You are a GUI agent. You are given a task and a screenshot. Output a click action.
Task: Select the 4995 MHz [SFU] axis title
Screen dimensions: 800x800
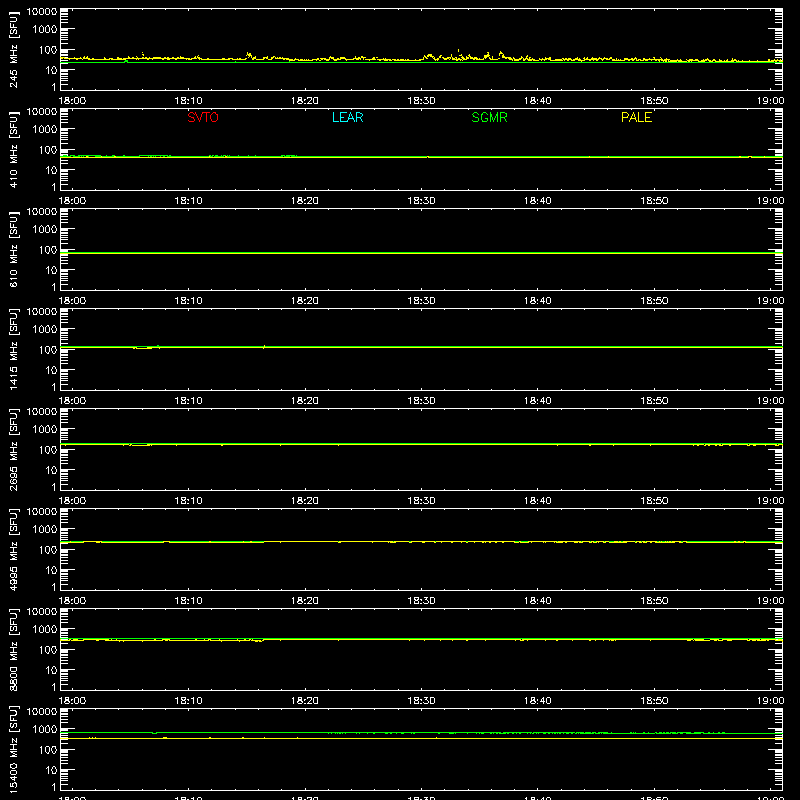coord(13,549)
